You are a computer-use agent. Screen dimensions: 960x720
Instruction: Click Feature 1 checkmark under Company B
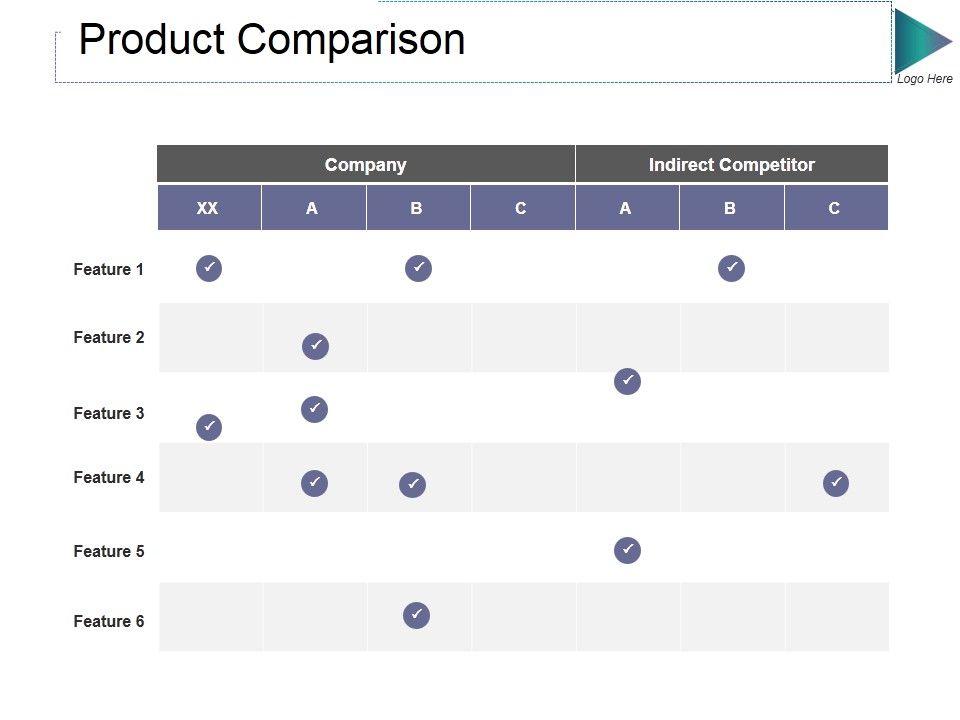[x=418, y=268]
